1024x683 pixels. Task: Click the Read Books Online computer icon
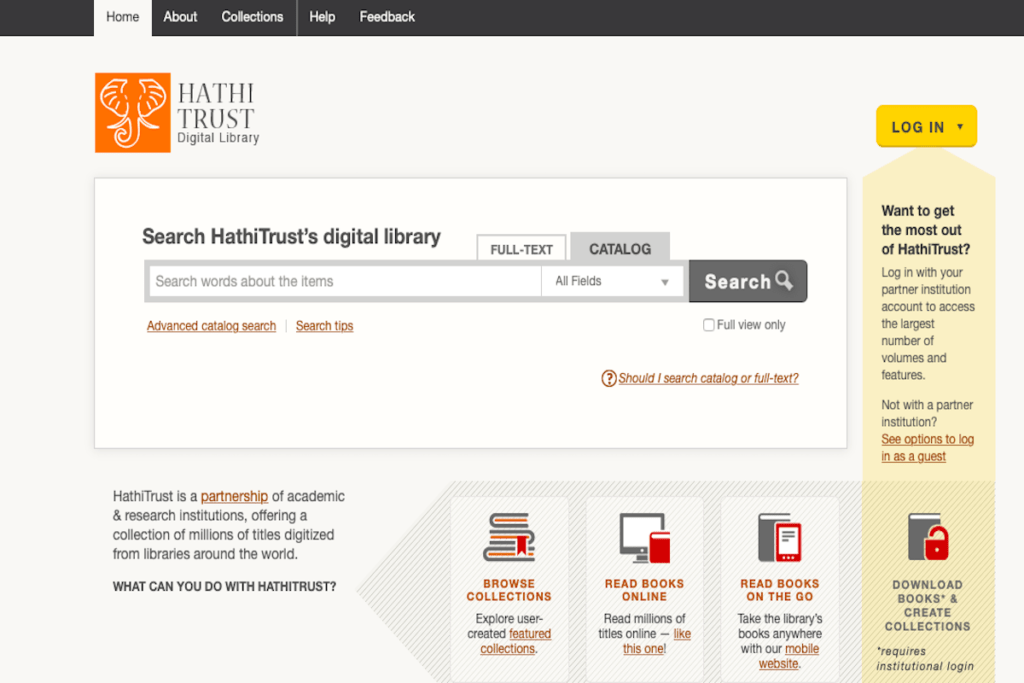click(x=644, y=537)
